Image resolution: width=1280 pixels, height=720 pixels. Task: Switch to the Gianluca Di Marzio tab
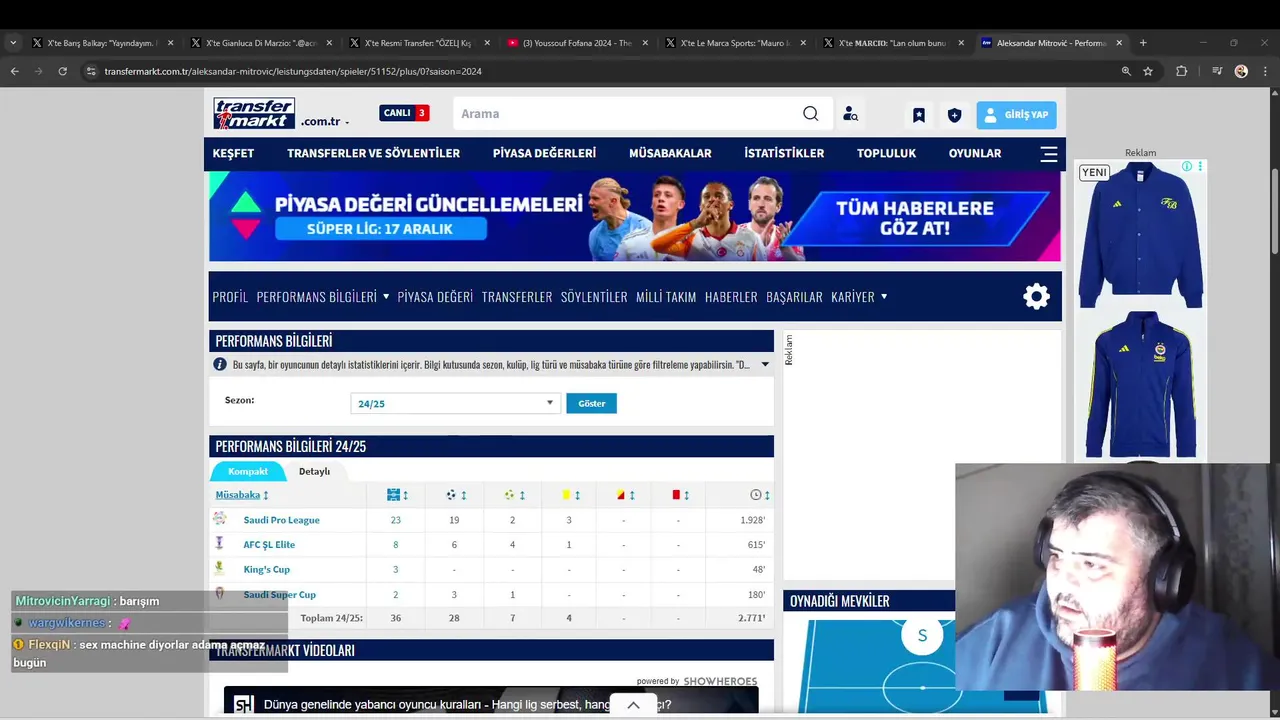pos(260,43)
